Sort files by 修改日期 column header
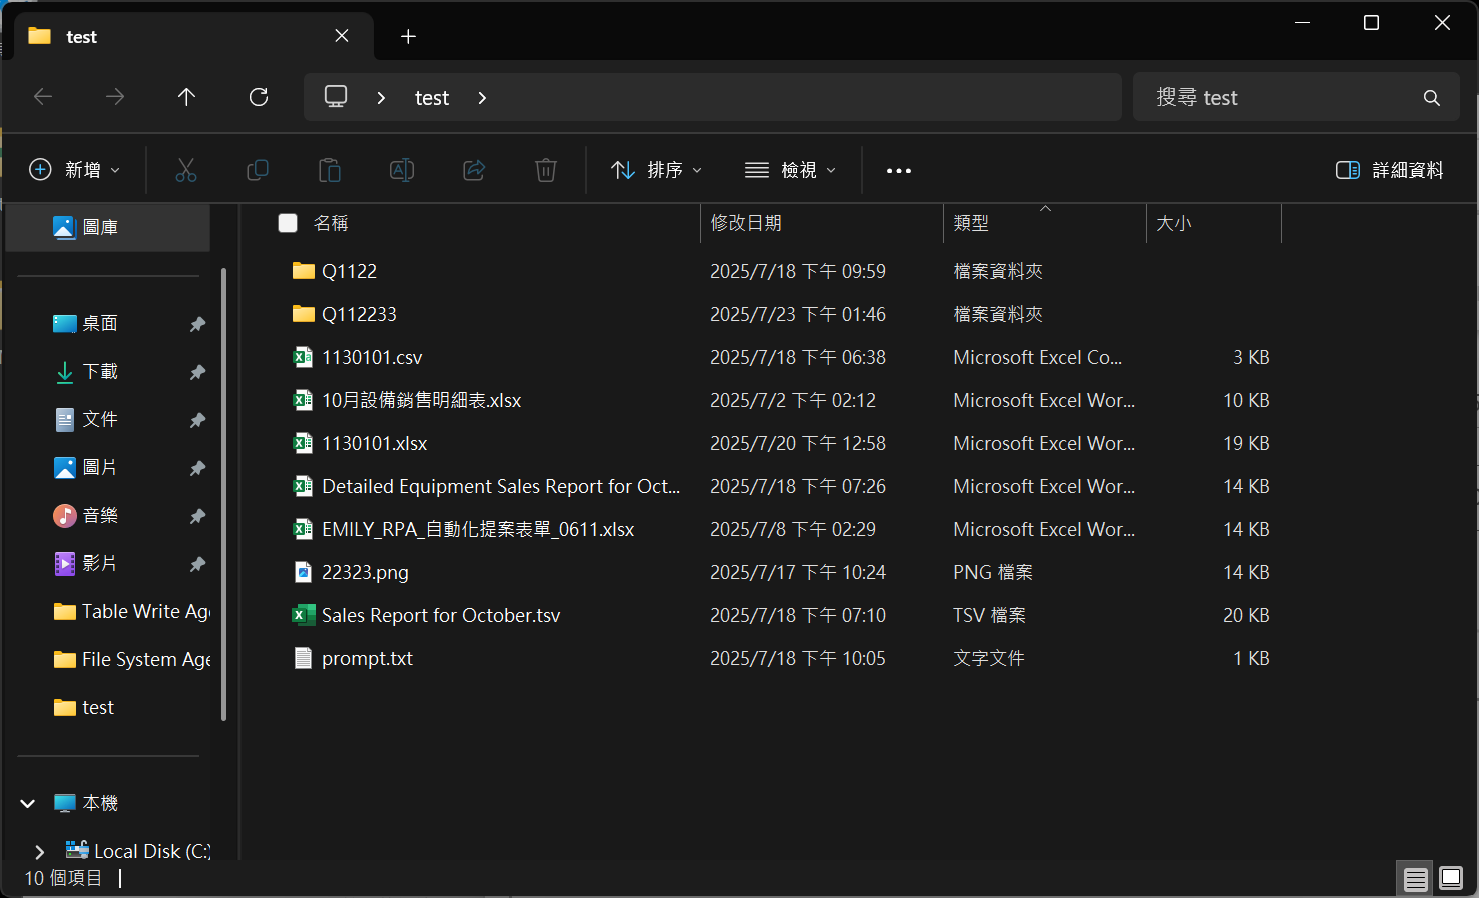 pyautogui.click(x=746, y=223)
